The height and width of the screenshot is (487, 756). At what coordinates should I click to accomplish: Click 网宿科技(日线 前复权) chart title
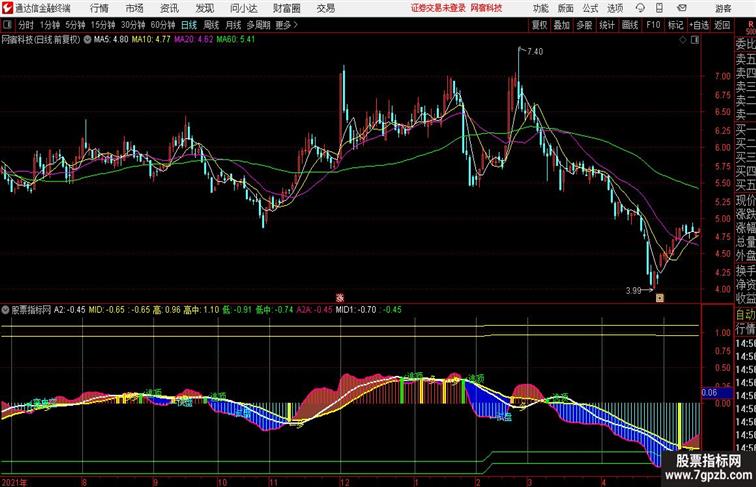click(41, 40)
